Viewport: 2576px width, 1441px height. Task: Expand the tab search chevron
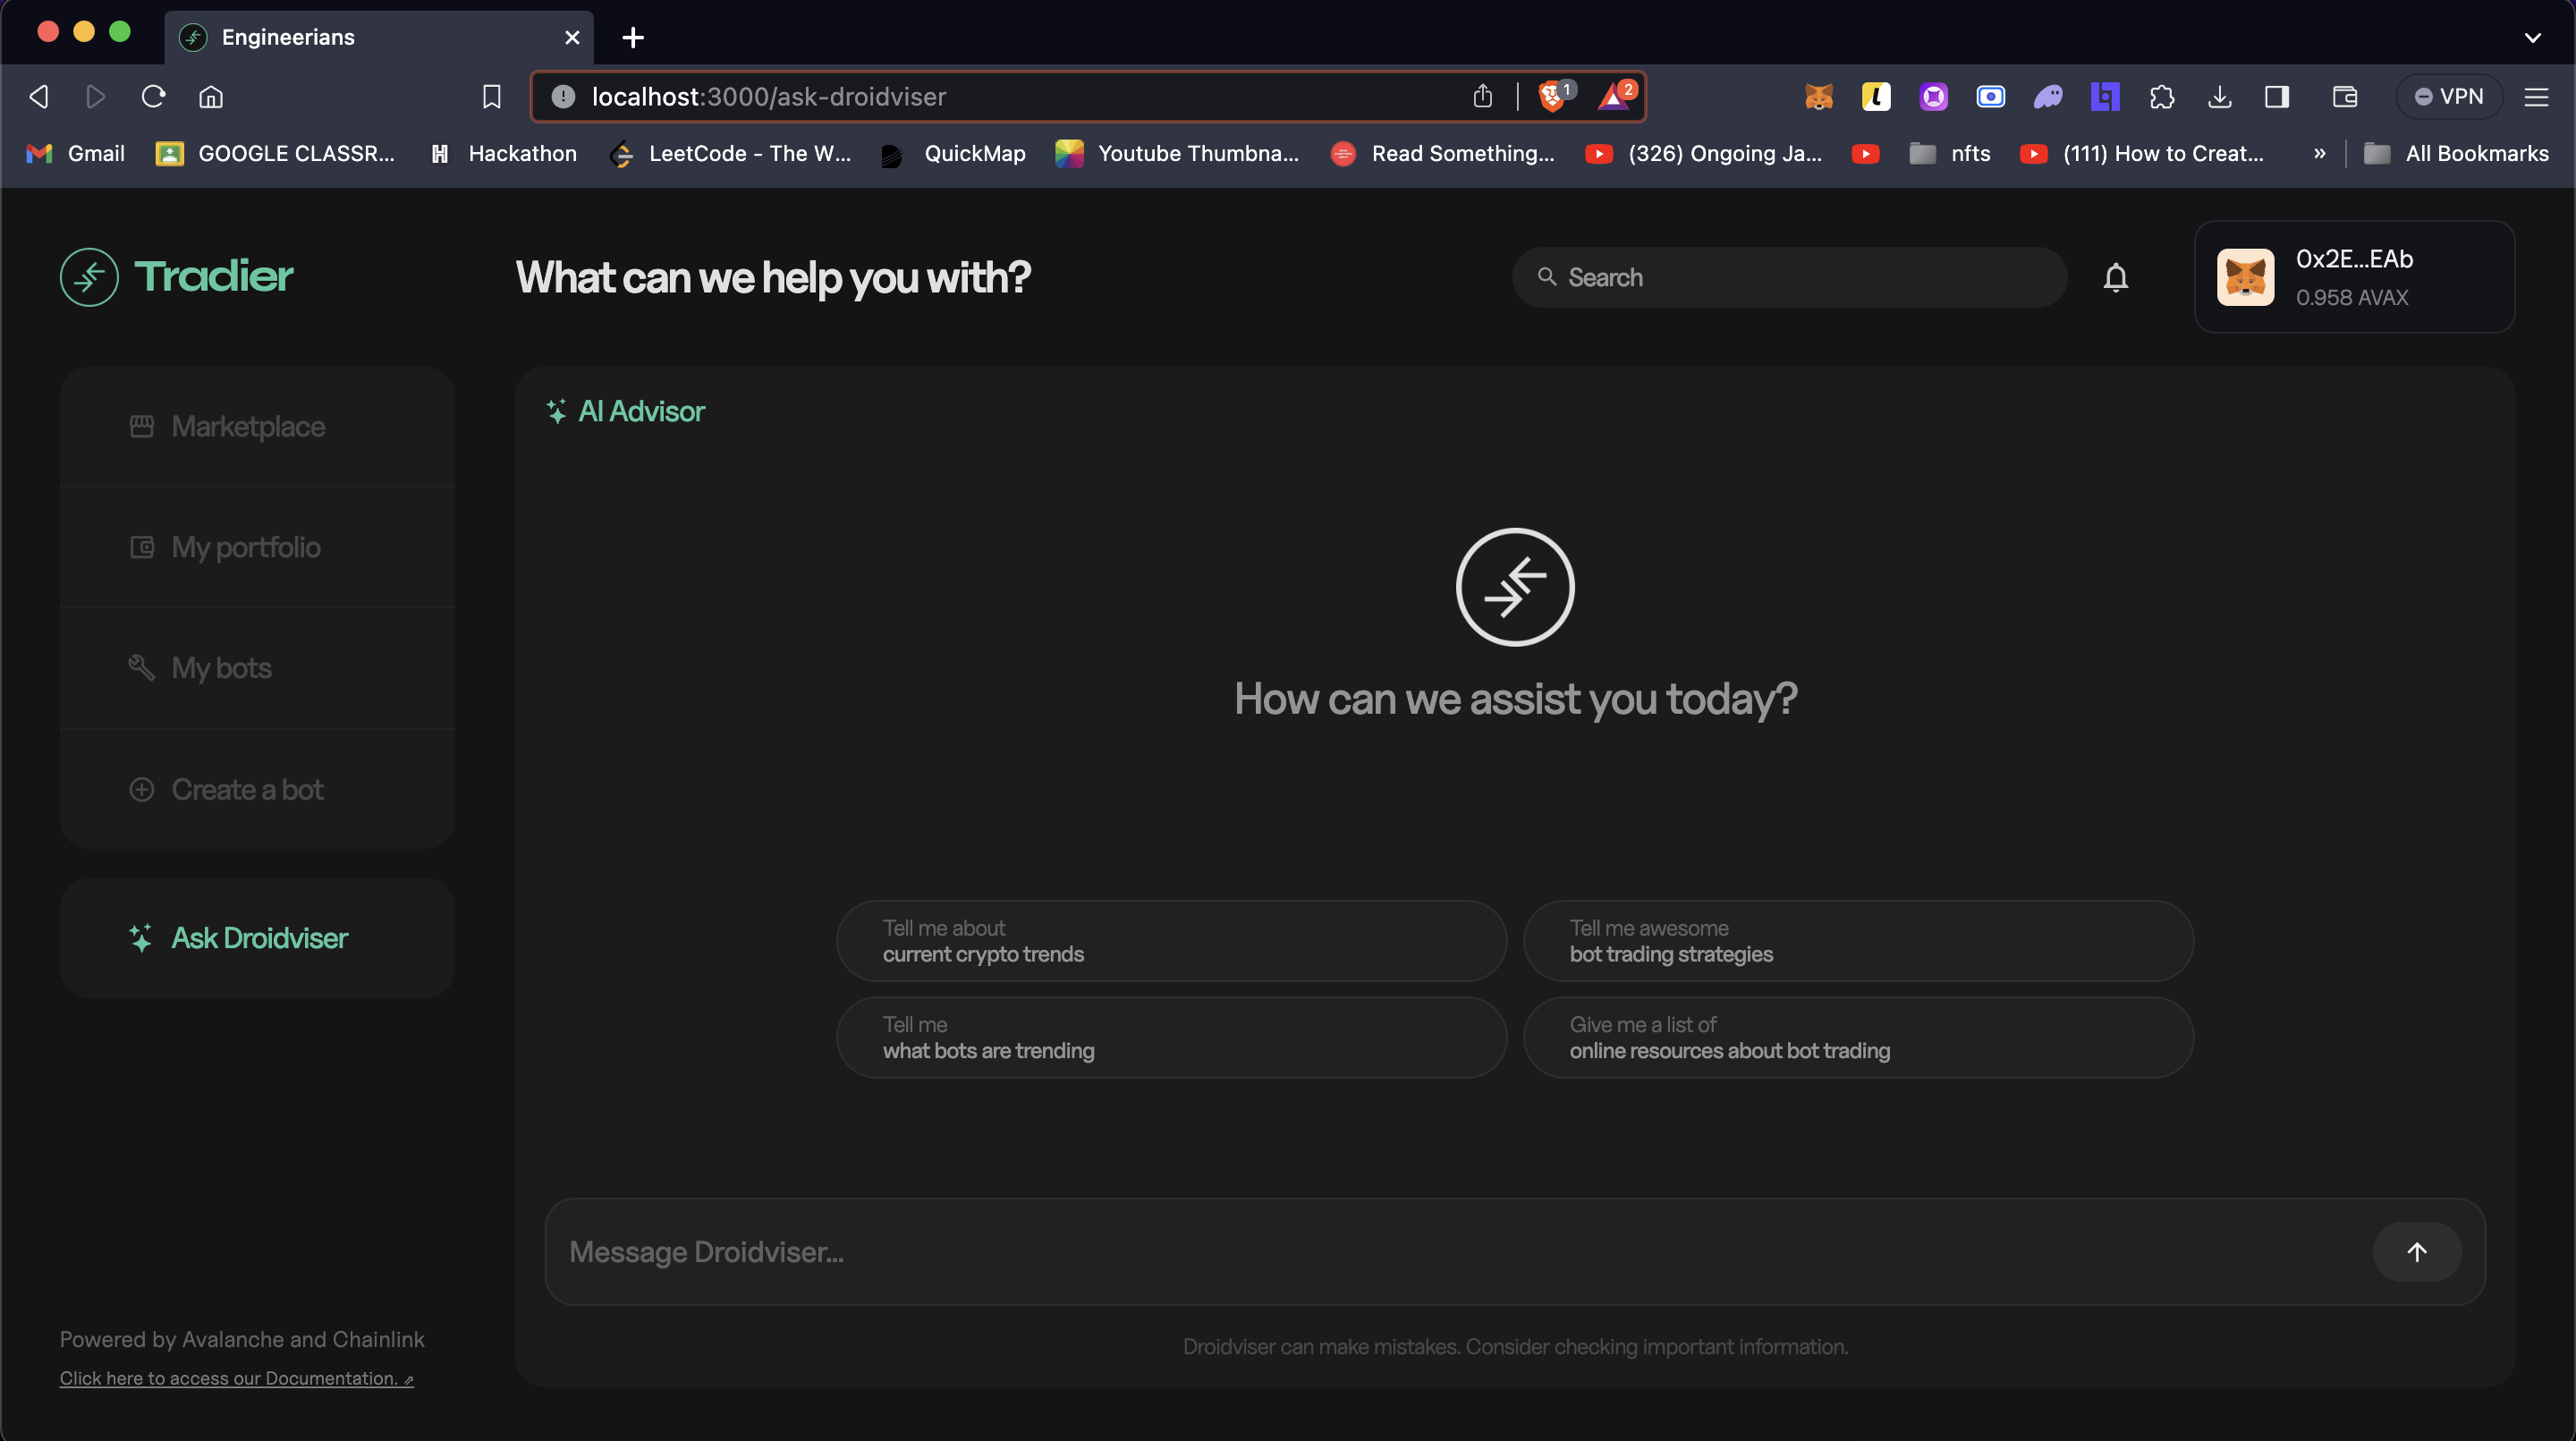(x=2532, y=38)
